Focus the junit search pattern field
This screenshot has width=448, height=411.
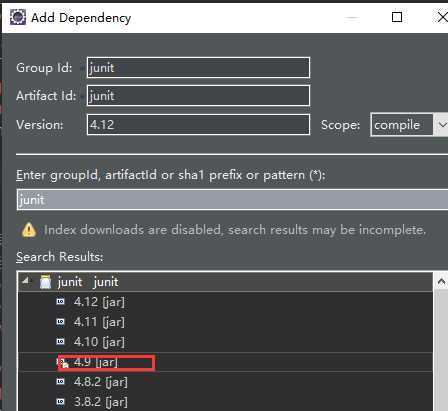coord(232,200)
